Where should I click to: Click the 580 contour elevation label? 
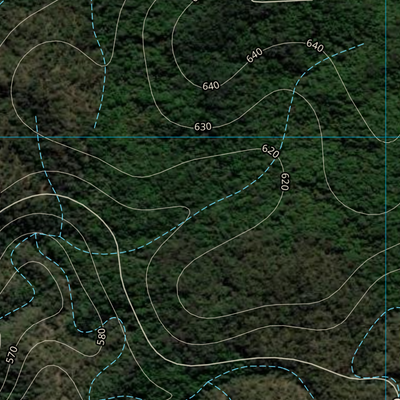click(x=101, y=337)
